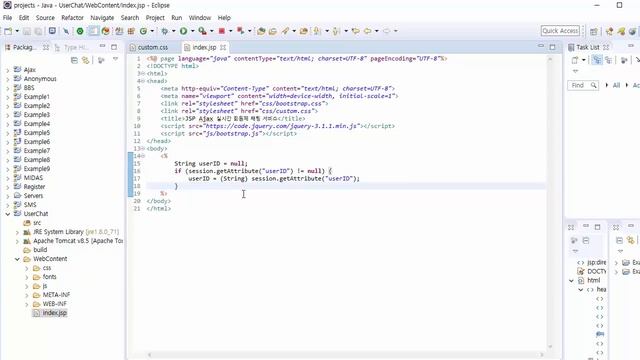Select the DOCTYPE node in Outline
This screenshot has height=360, width=640.
pos(596,271)
